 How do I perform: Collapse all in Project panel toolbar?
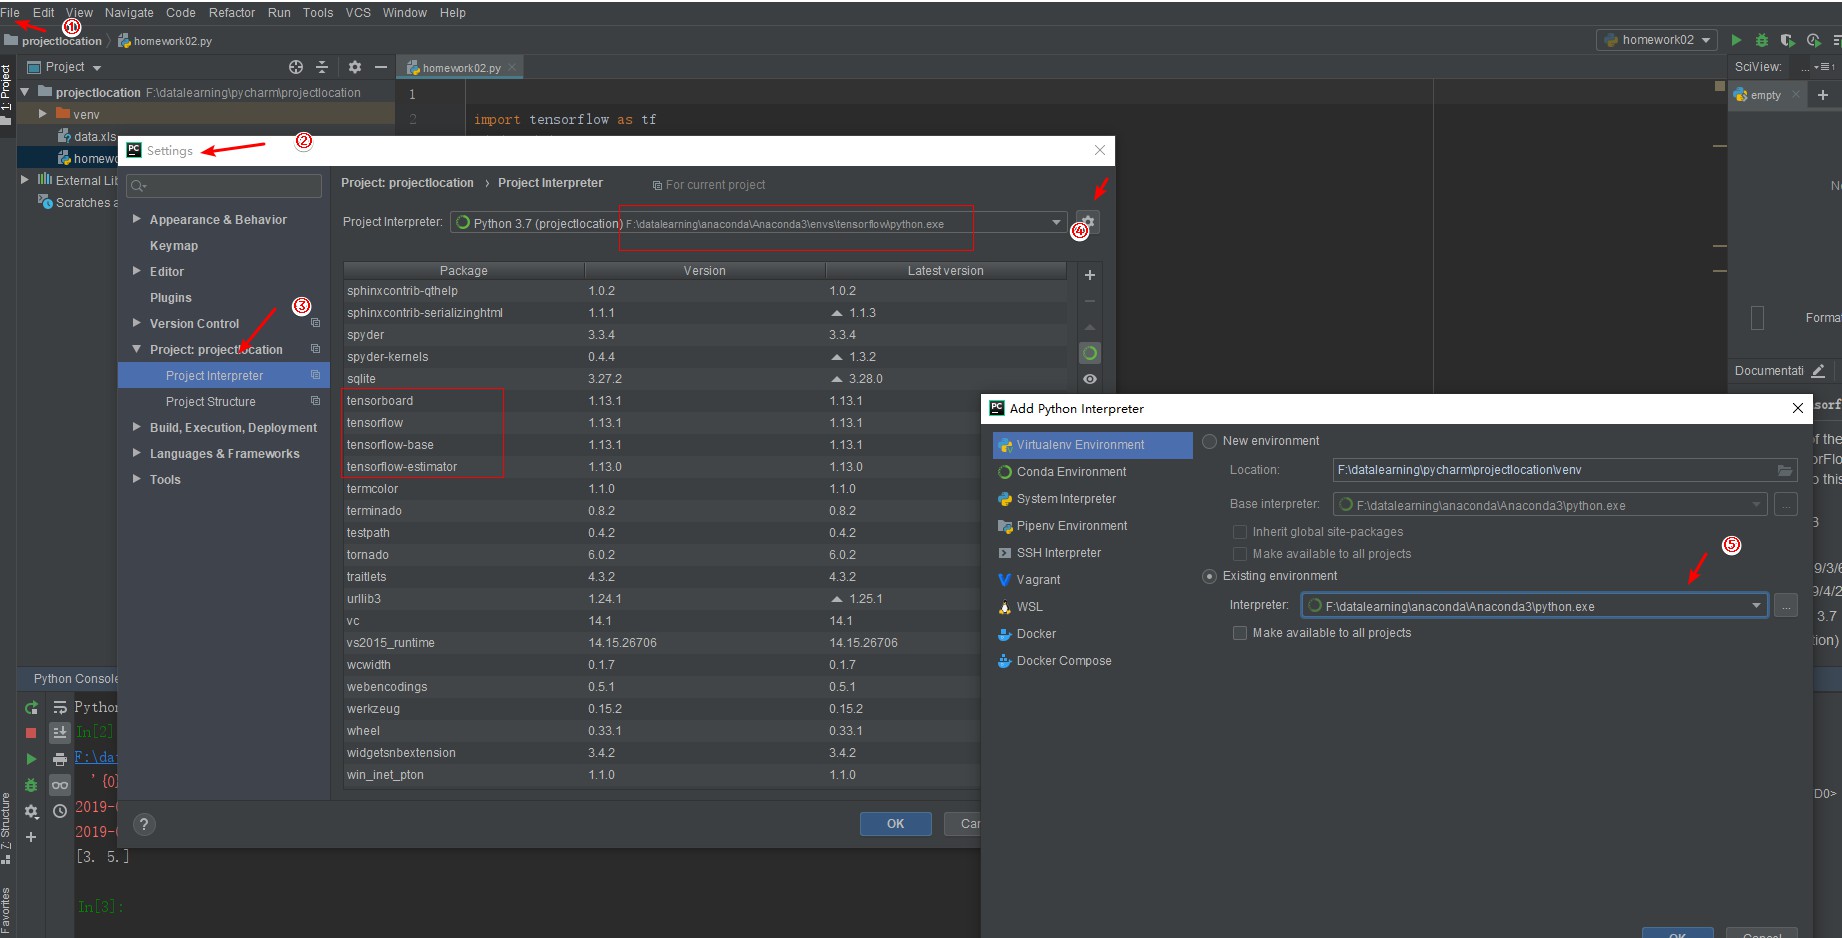[x=322, y=67]
